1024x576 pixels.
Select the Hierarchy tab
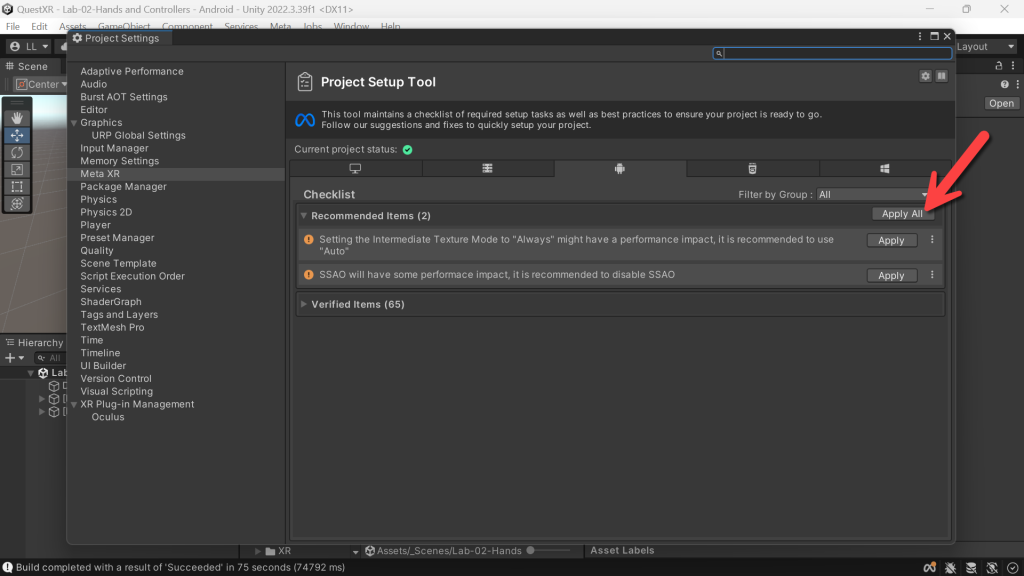(x=35, y=342)
